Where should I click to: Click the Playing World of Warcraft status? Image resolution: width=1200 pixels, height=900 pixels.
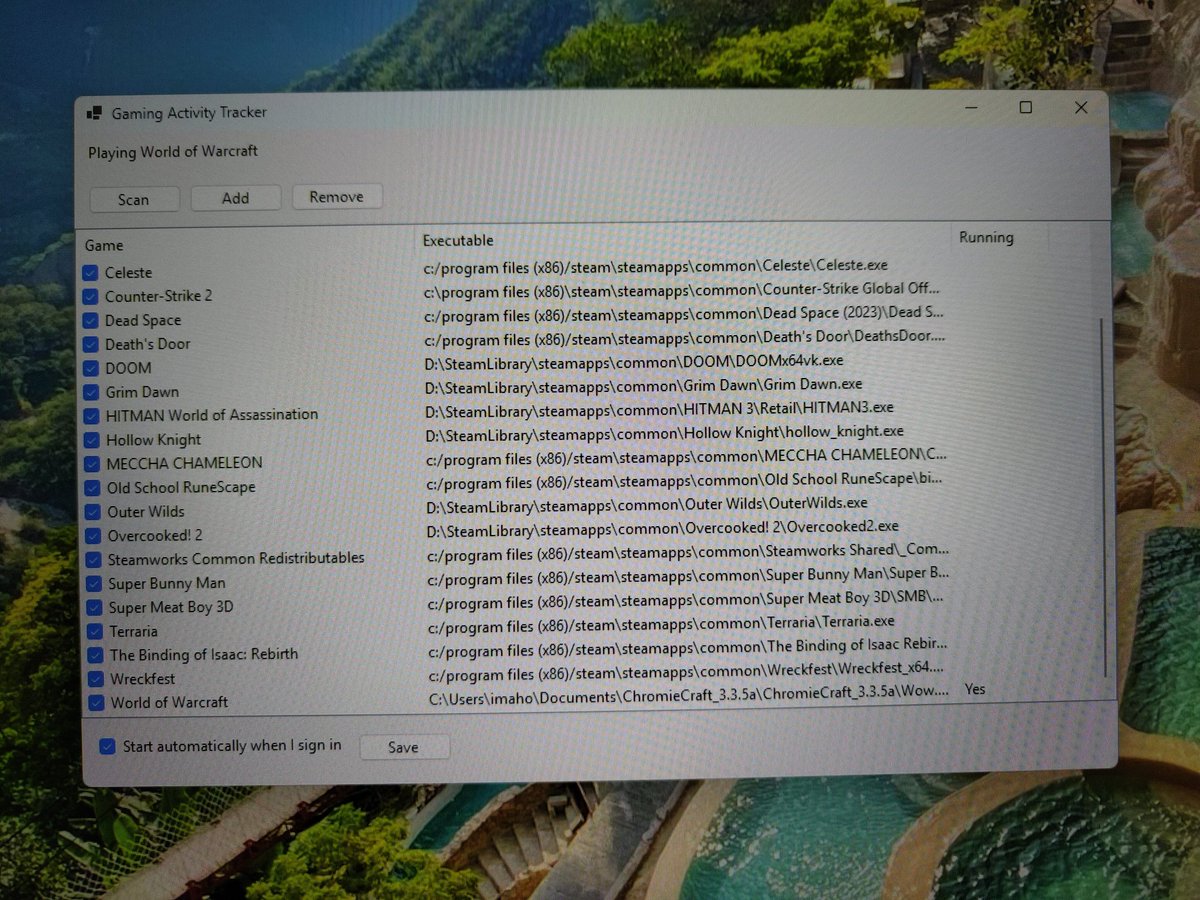[172, 152]
